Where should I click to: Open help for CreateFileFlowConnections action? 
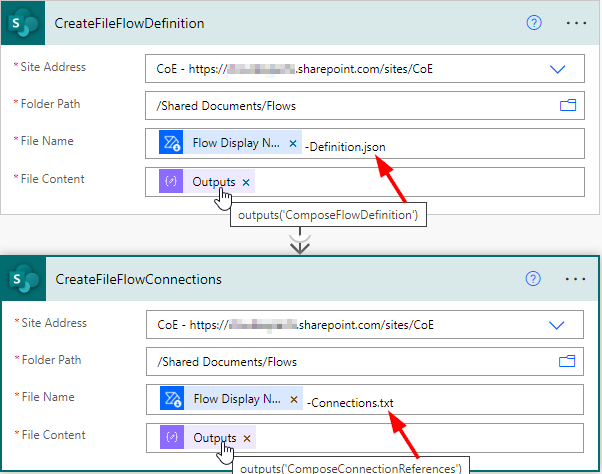534,279
